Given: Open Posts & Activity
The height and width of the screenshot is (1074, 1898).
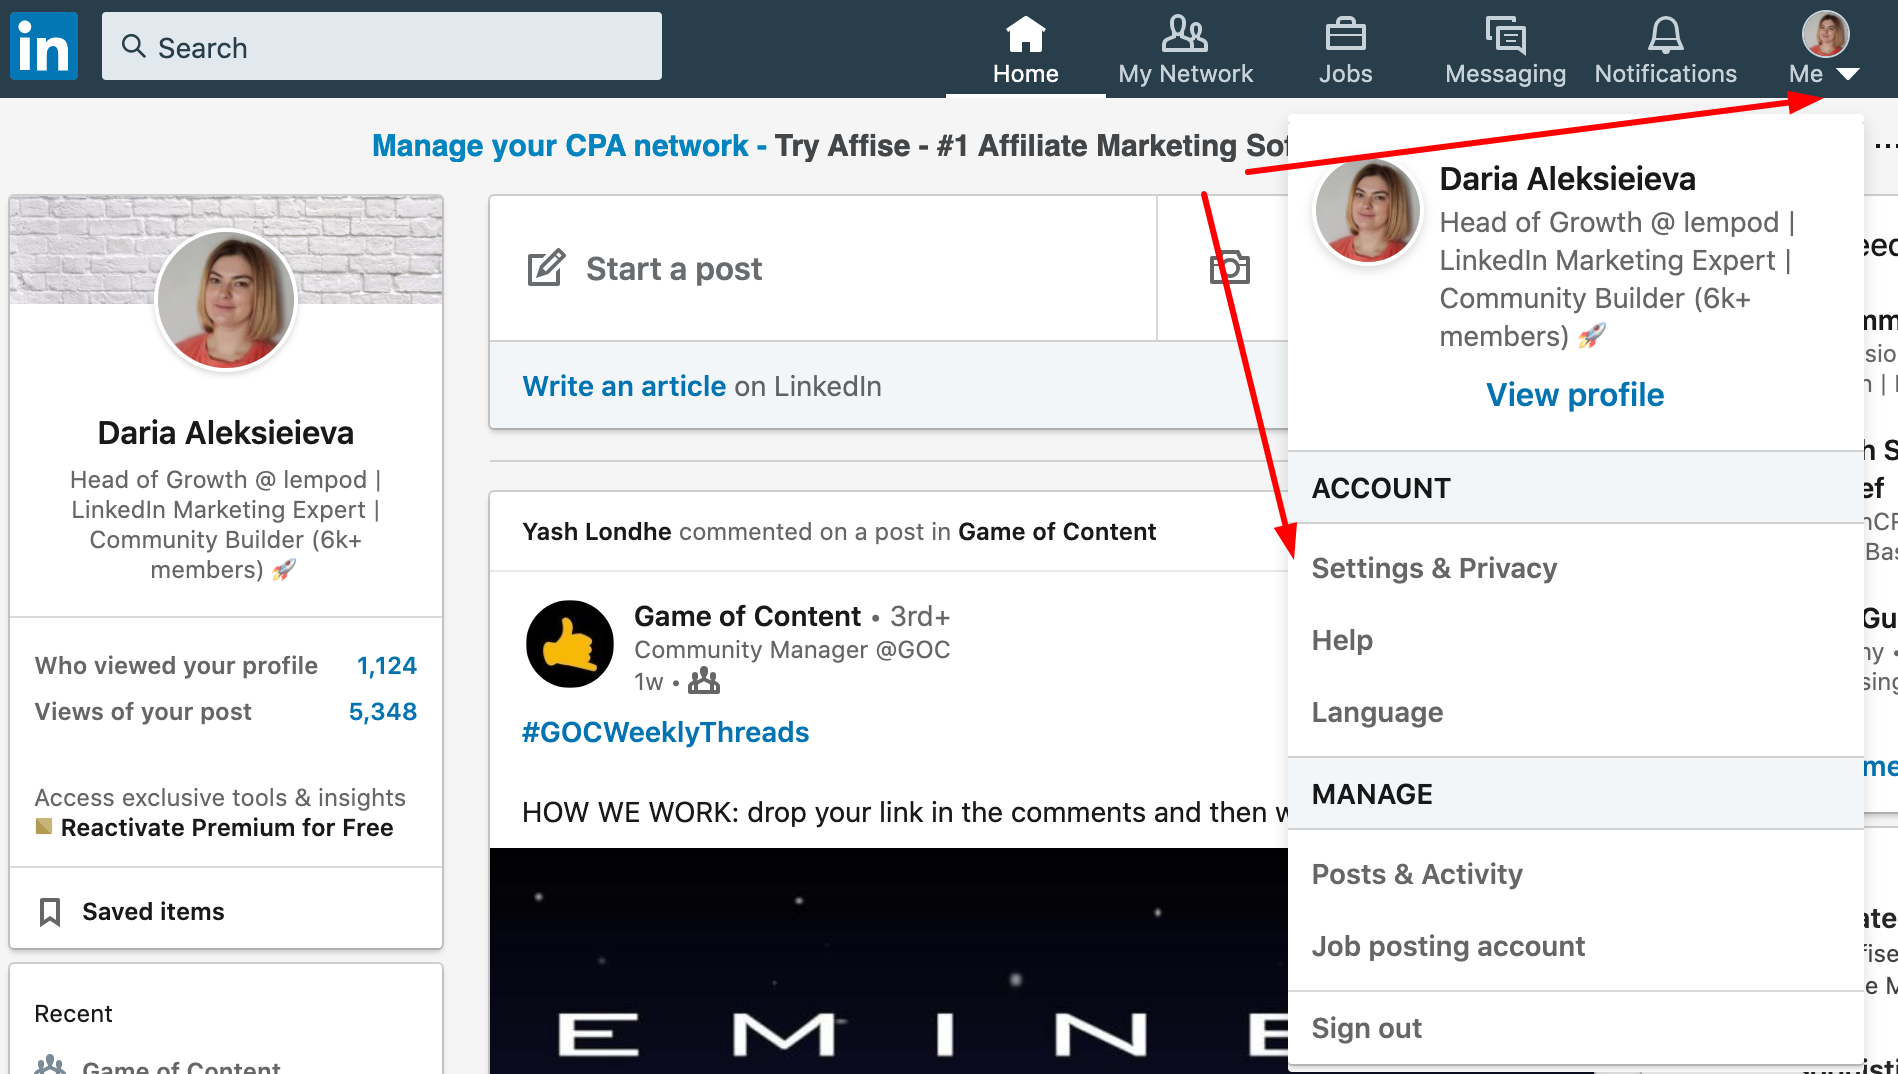Looking at the screenshot, I should click(1417, 874).
